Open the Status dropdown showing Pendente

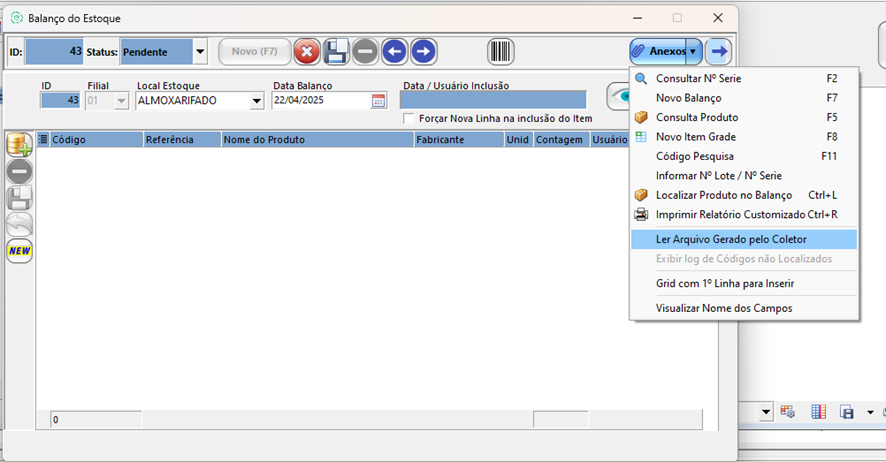(x=200, y=52)
